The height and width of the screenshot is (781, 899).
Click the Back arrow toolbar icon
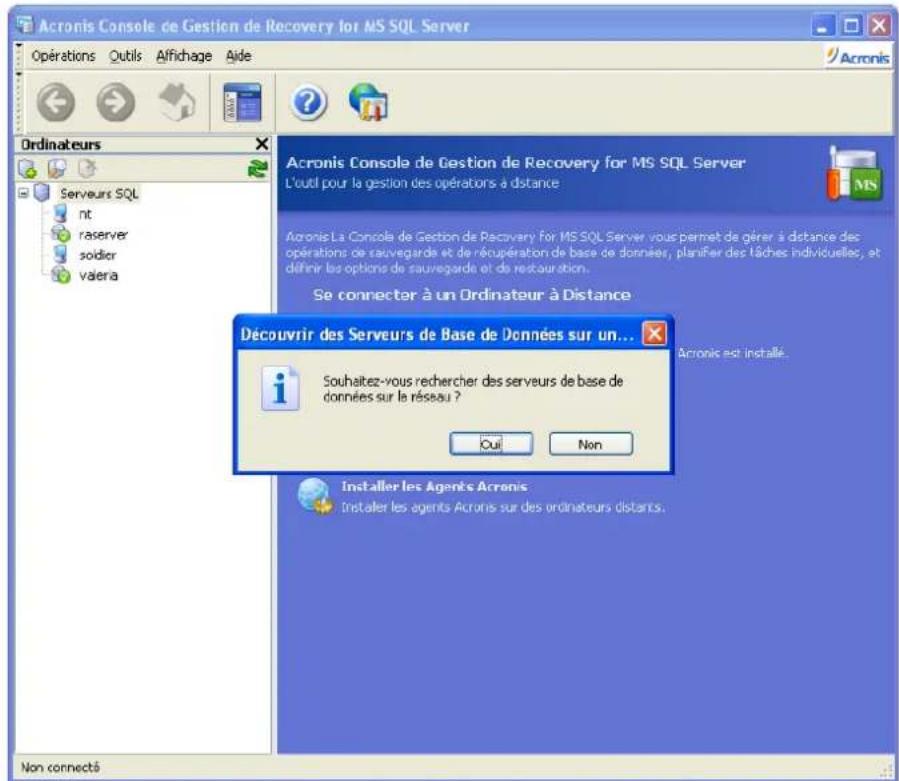click(56, 103)
